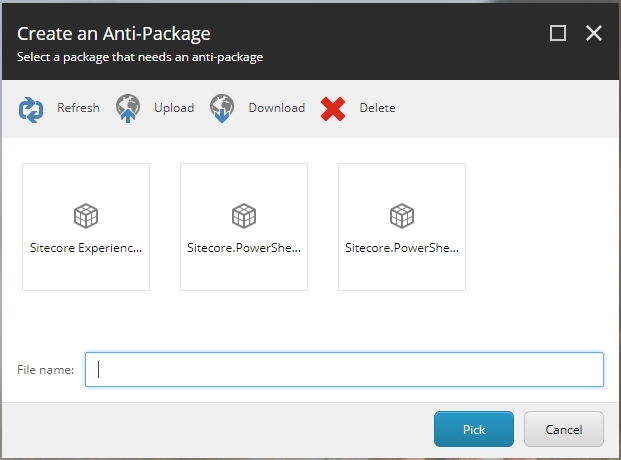Click the 'Sitecore Experienc...' package name
The height and width of the screenshot is (460, 621).
(x=86, y=247)
